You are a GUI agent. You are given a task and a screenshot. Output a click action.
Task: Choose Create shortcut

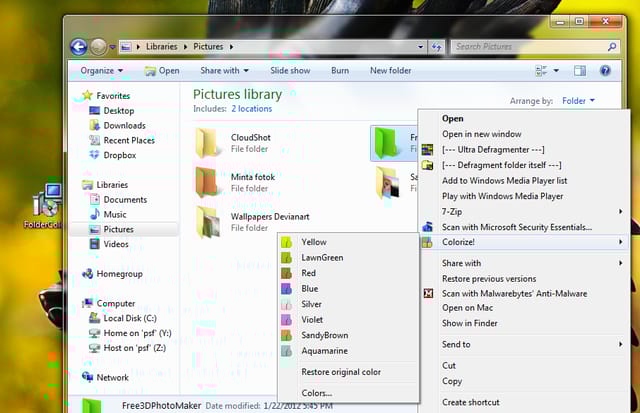471,402
